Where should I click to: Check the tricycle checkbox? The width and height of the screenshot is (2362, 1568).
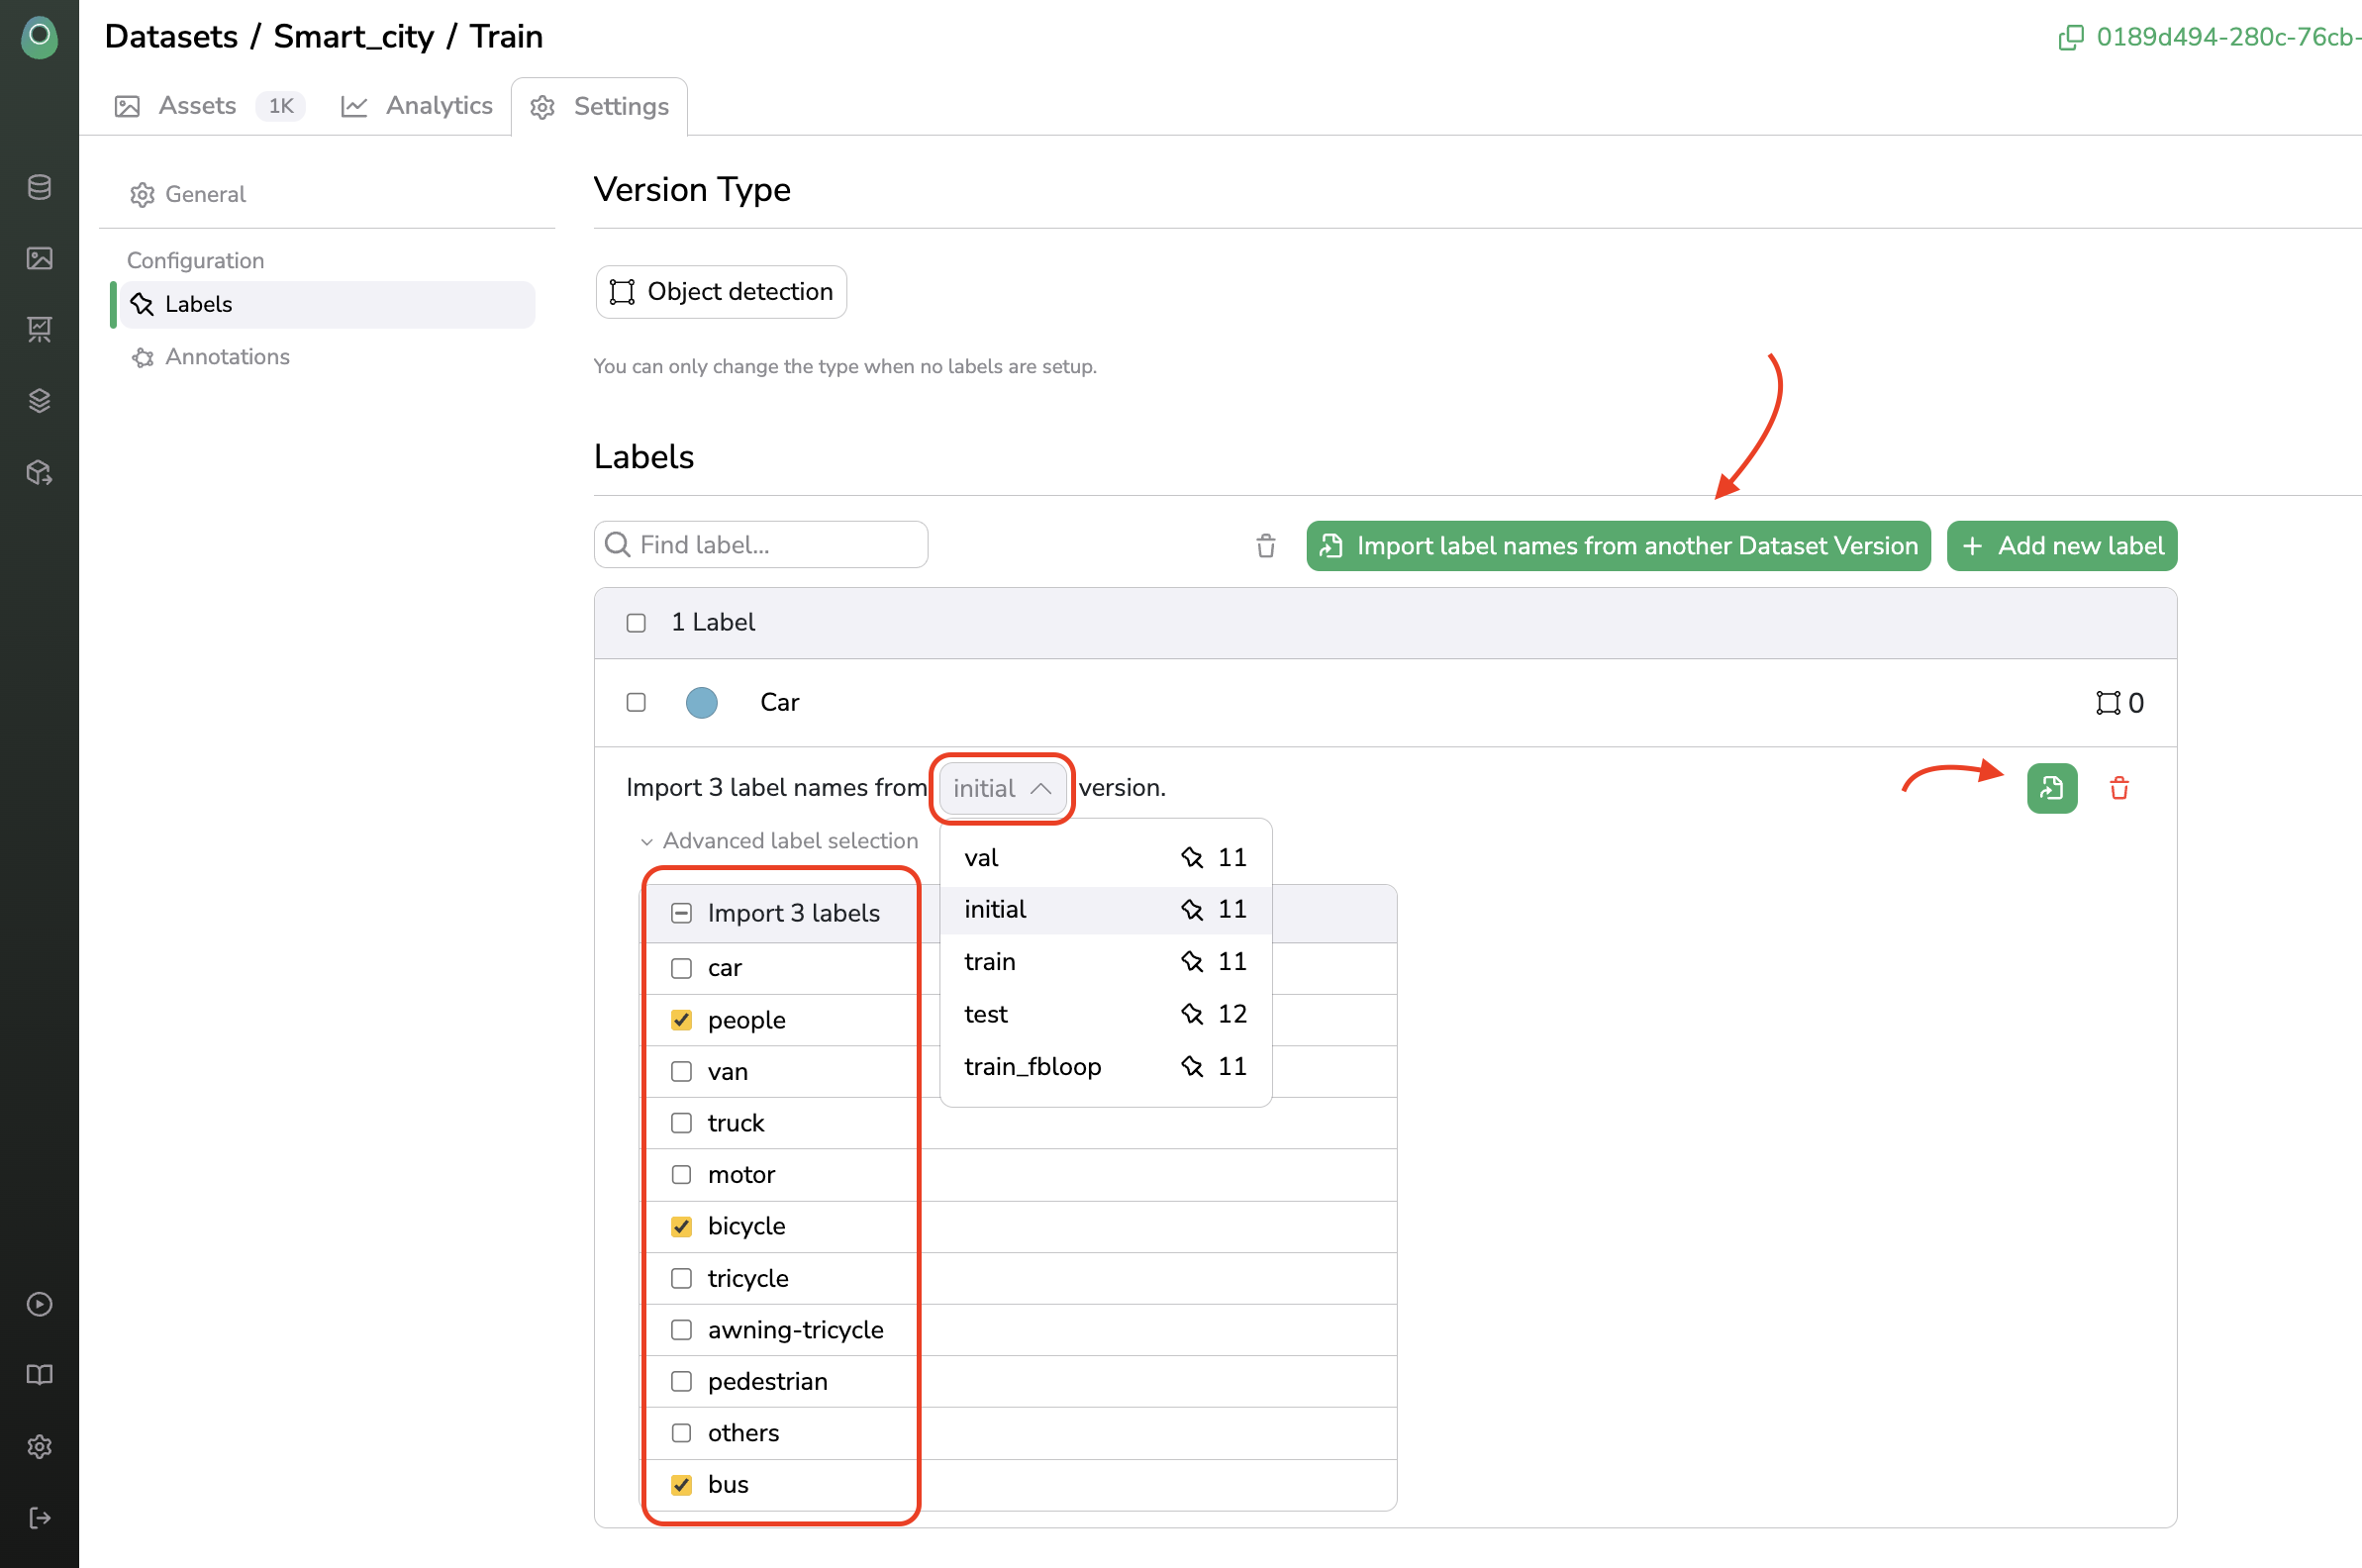681,1279
